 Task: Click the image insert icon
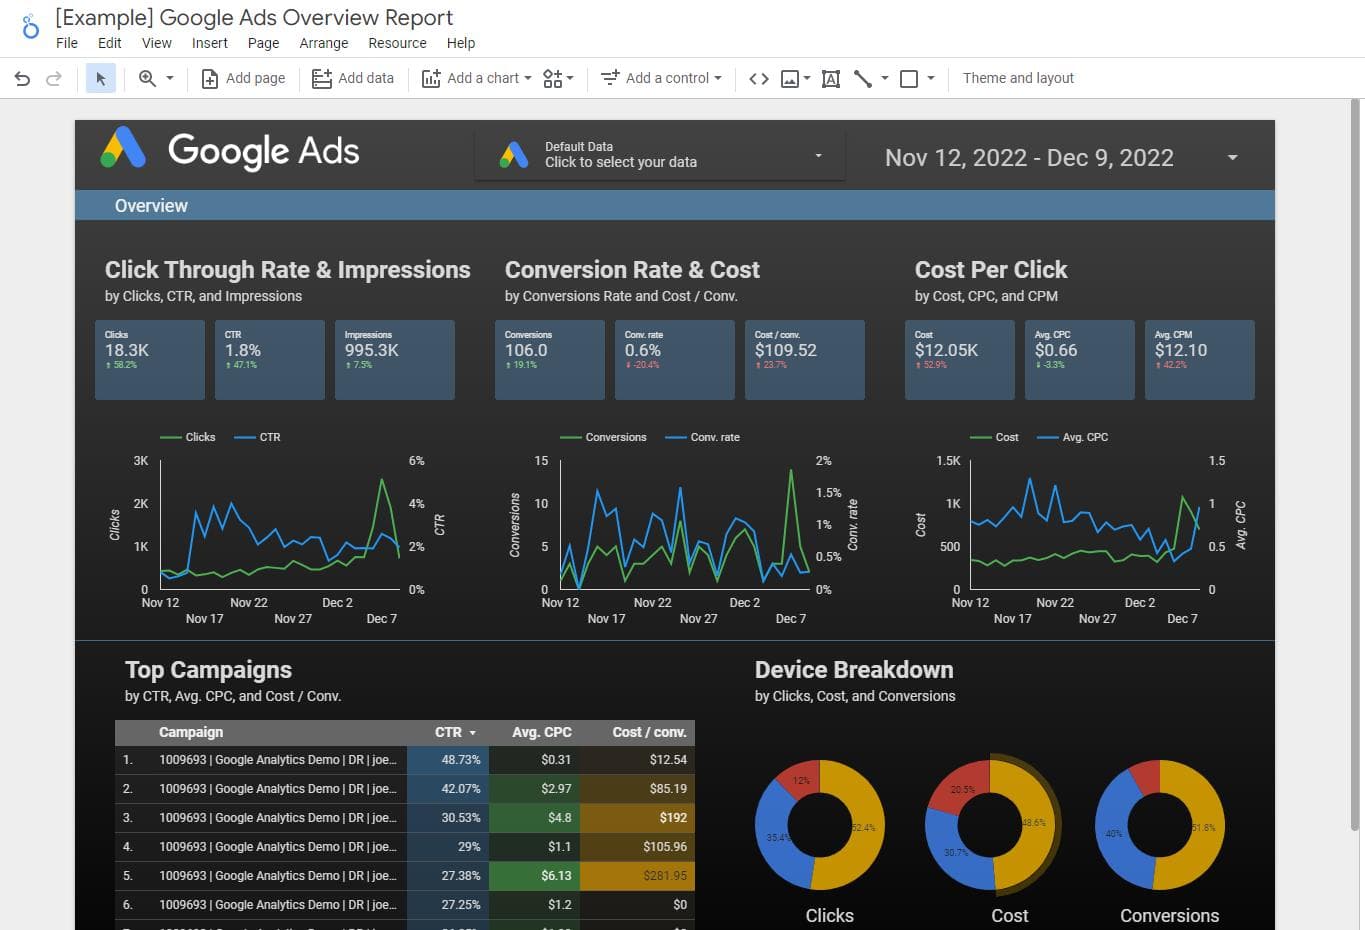click(x=789, y=78)
